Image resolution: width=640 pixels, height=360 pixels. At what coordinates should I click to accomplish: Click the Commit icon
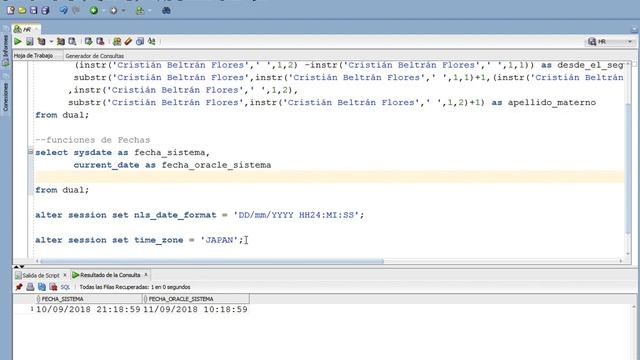tap(88, 41)
